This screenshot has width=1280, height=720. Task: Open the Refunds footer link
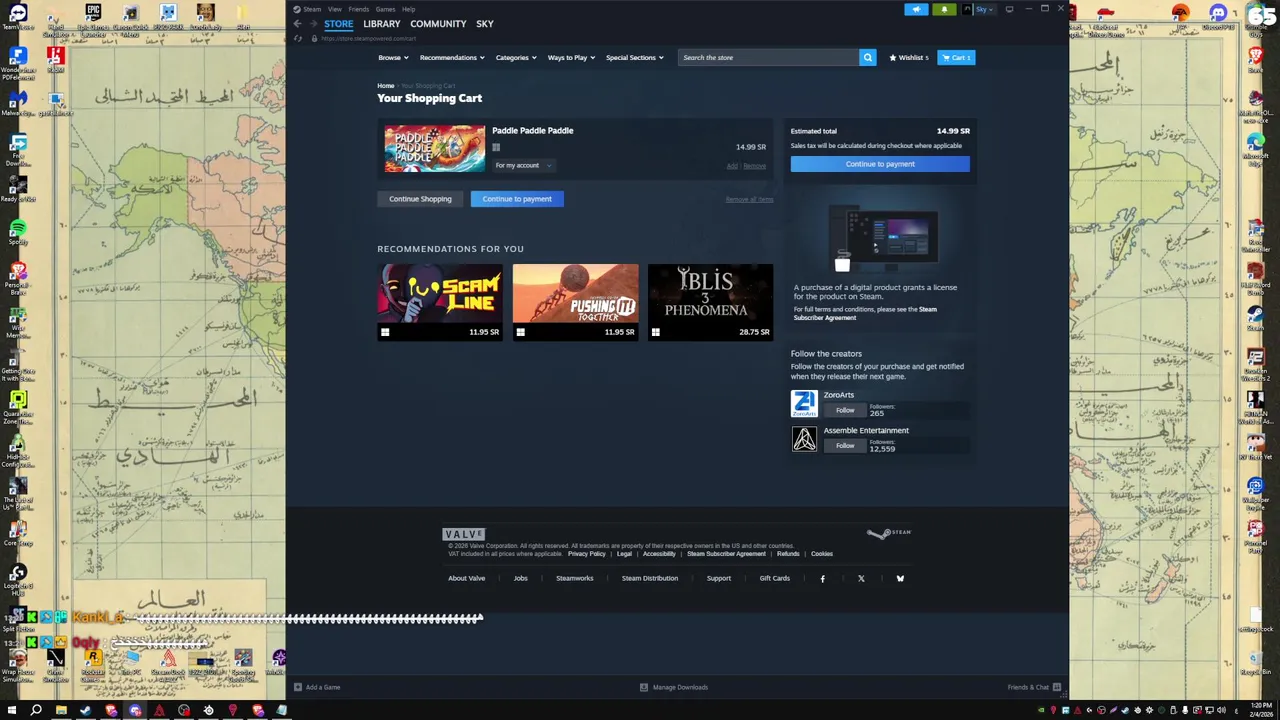point(788,554)
